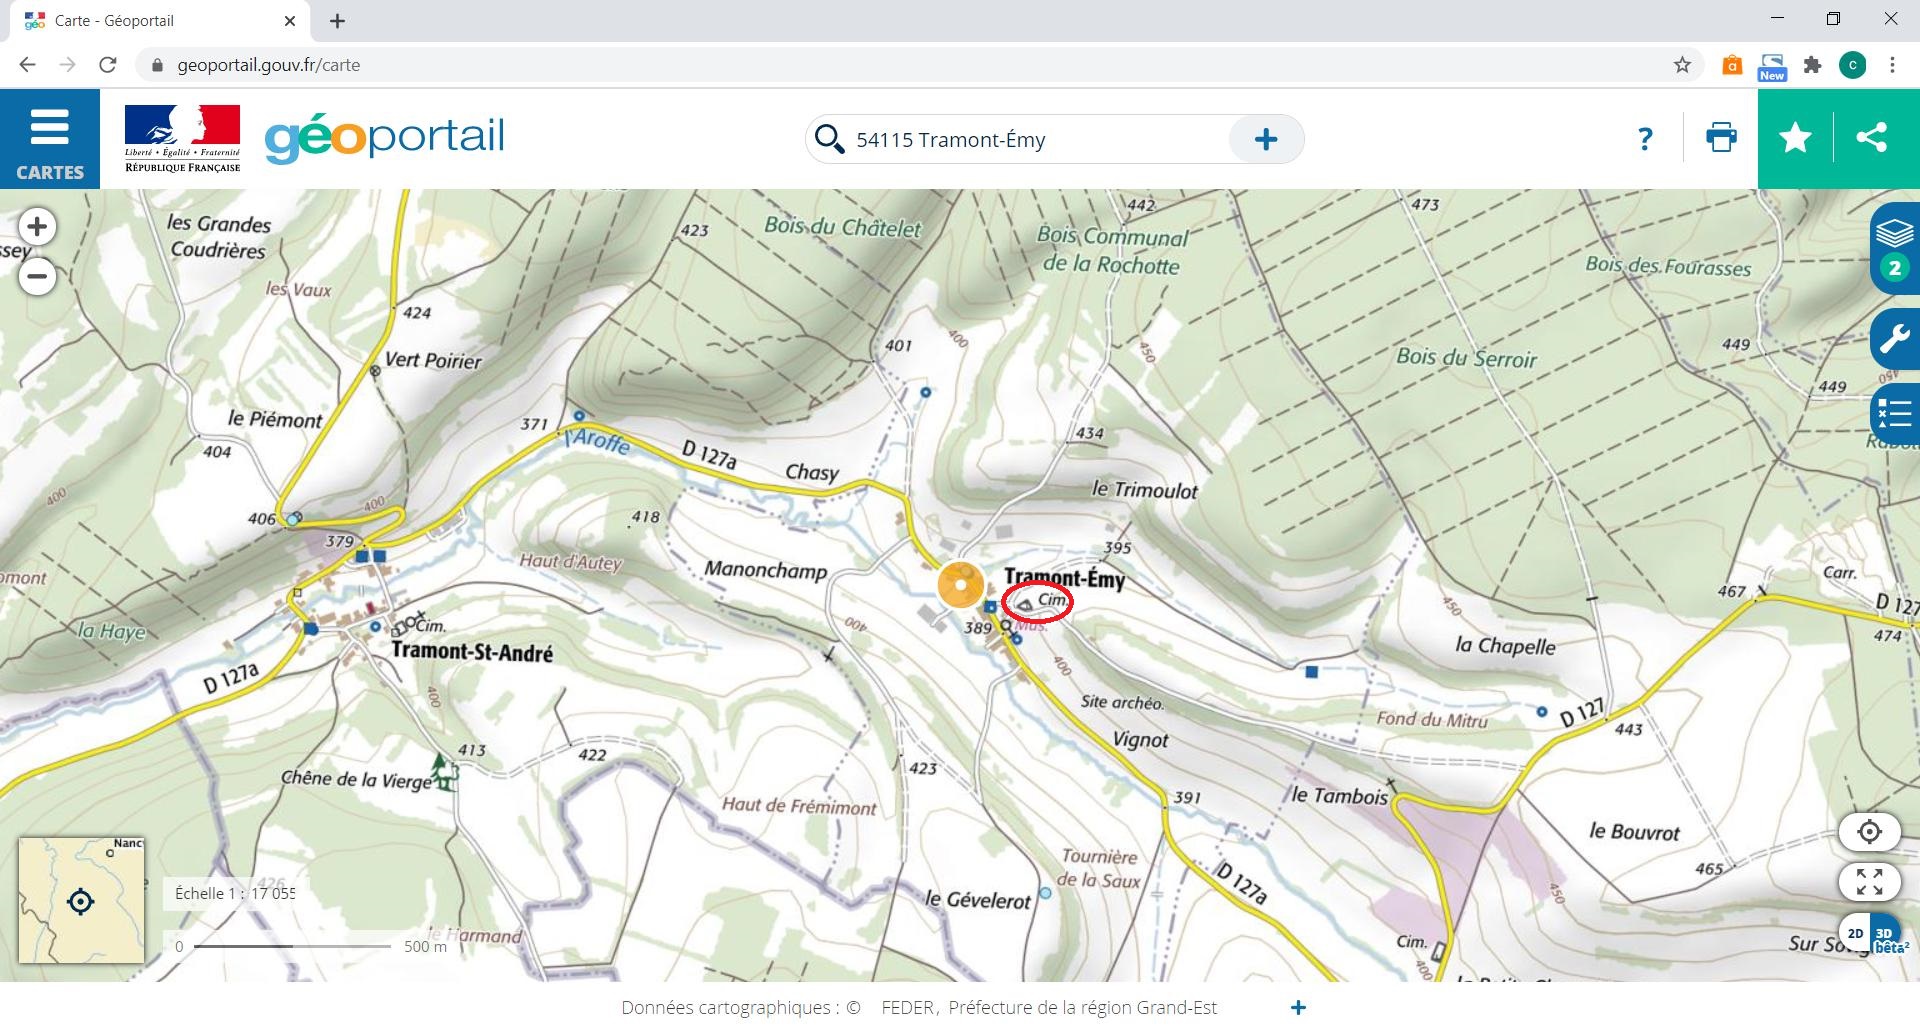Click the Fond du Mitru label
The width and height of the screenshot is (1920, 1030).
[1432, 719]
